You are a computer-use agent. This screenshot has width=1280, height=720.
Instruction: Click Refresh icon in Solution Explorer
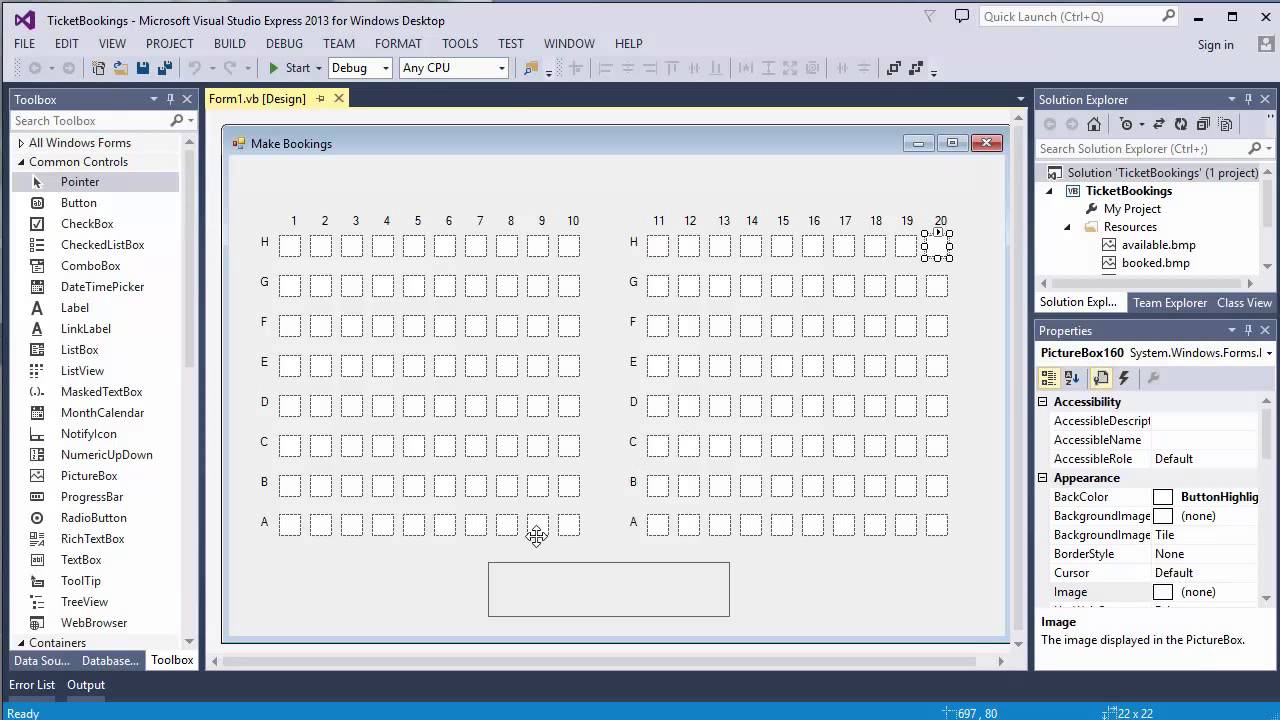tap(1180, 123)
